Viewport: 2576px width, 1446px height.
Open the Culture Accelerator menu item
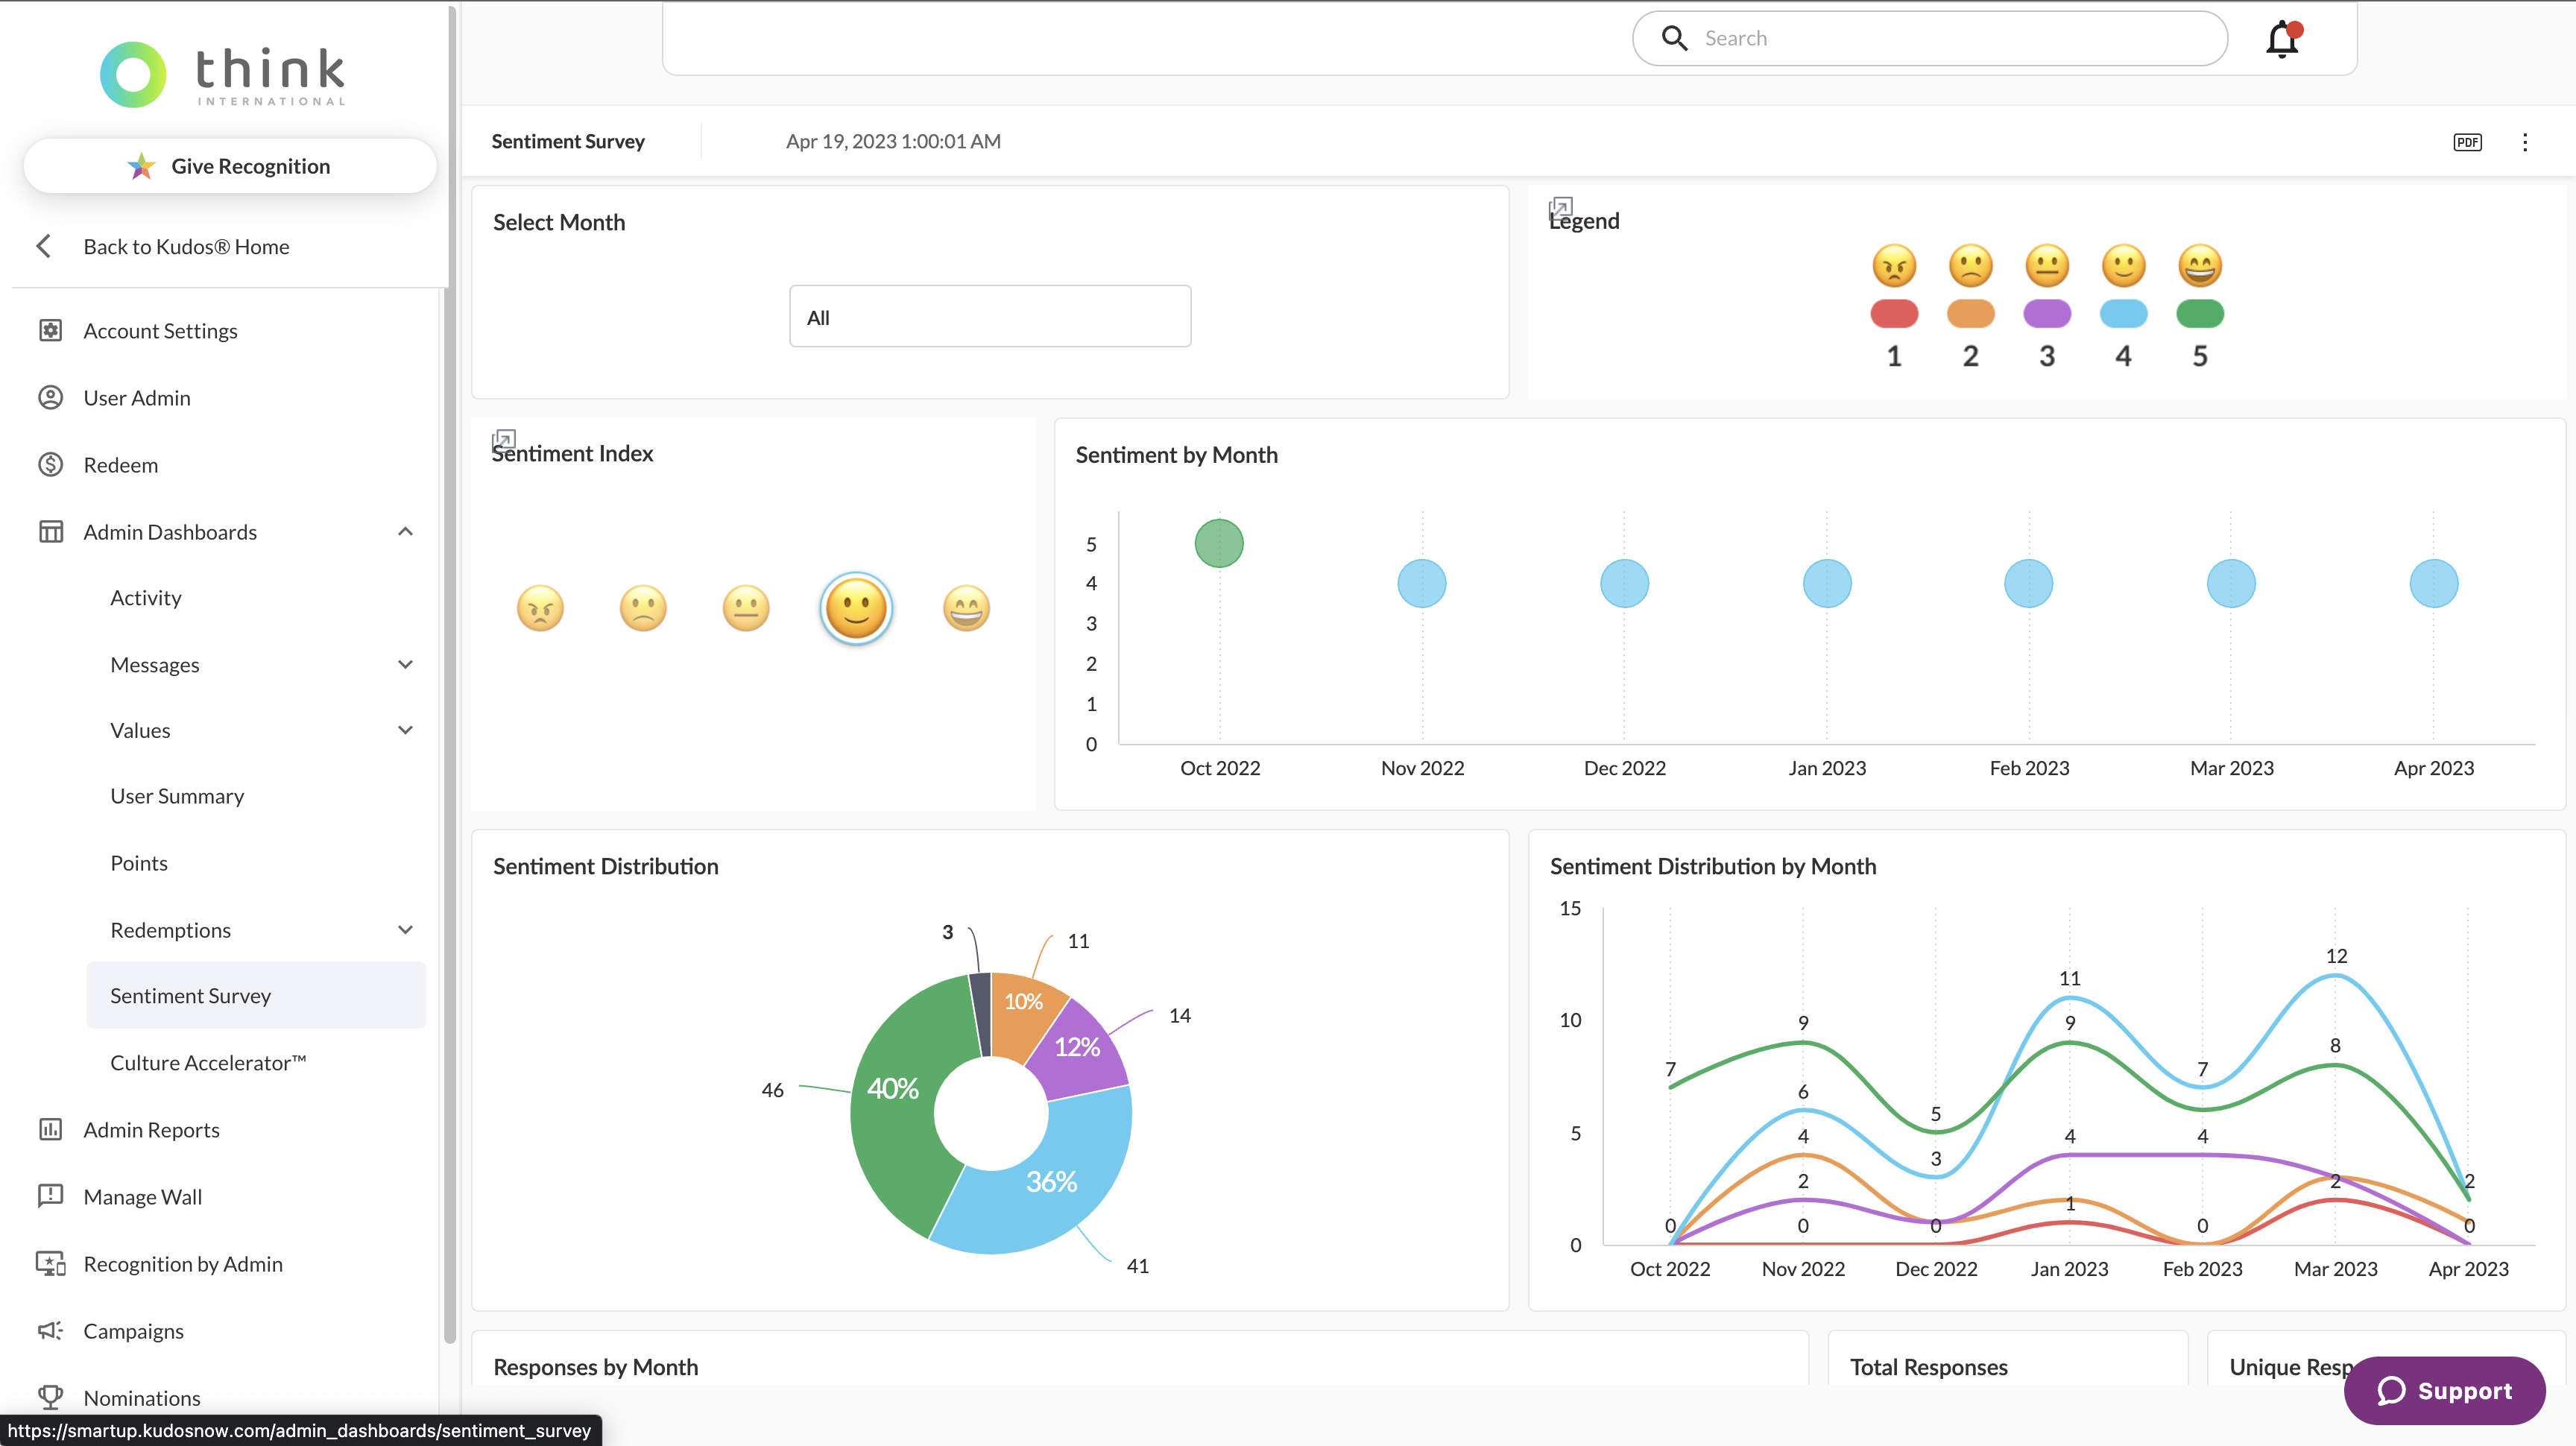tap(208, 1062)
